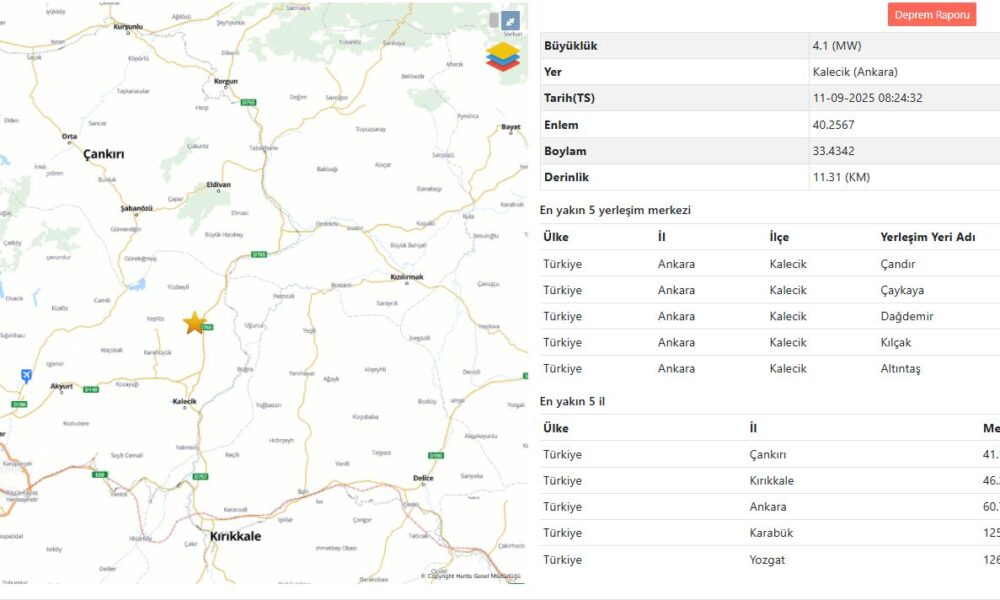Viewport: 1000px width, 600px height.
Task: Select the Çandır settlement row
Action: 770,264
